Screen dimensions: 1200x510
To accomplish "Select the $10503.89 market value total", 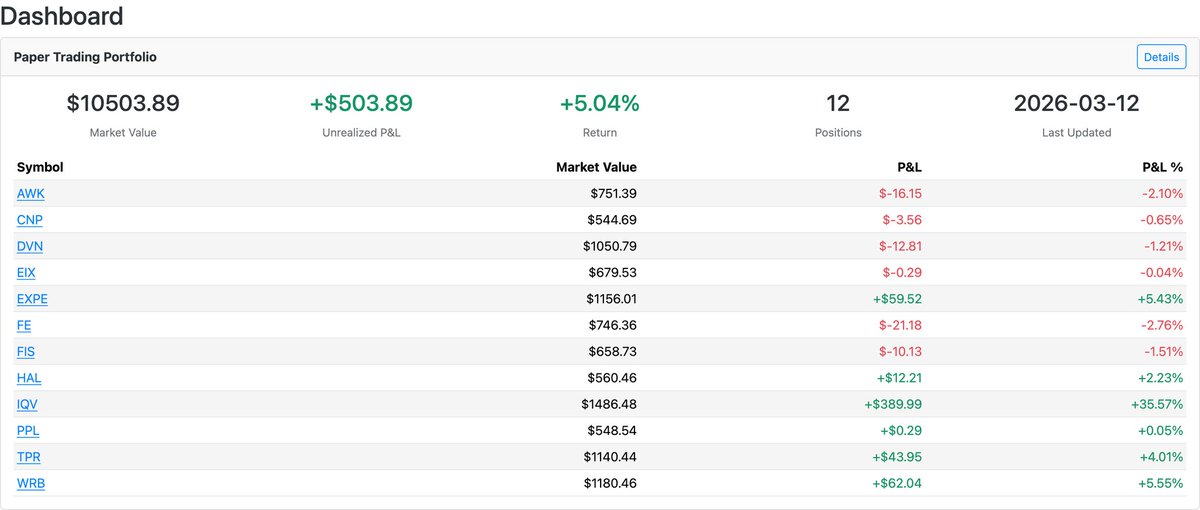I will (123, 103).
